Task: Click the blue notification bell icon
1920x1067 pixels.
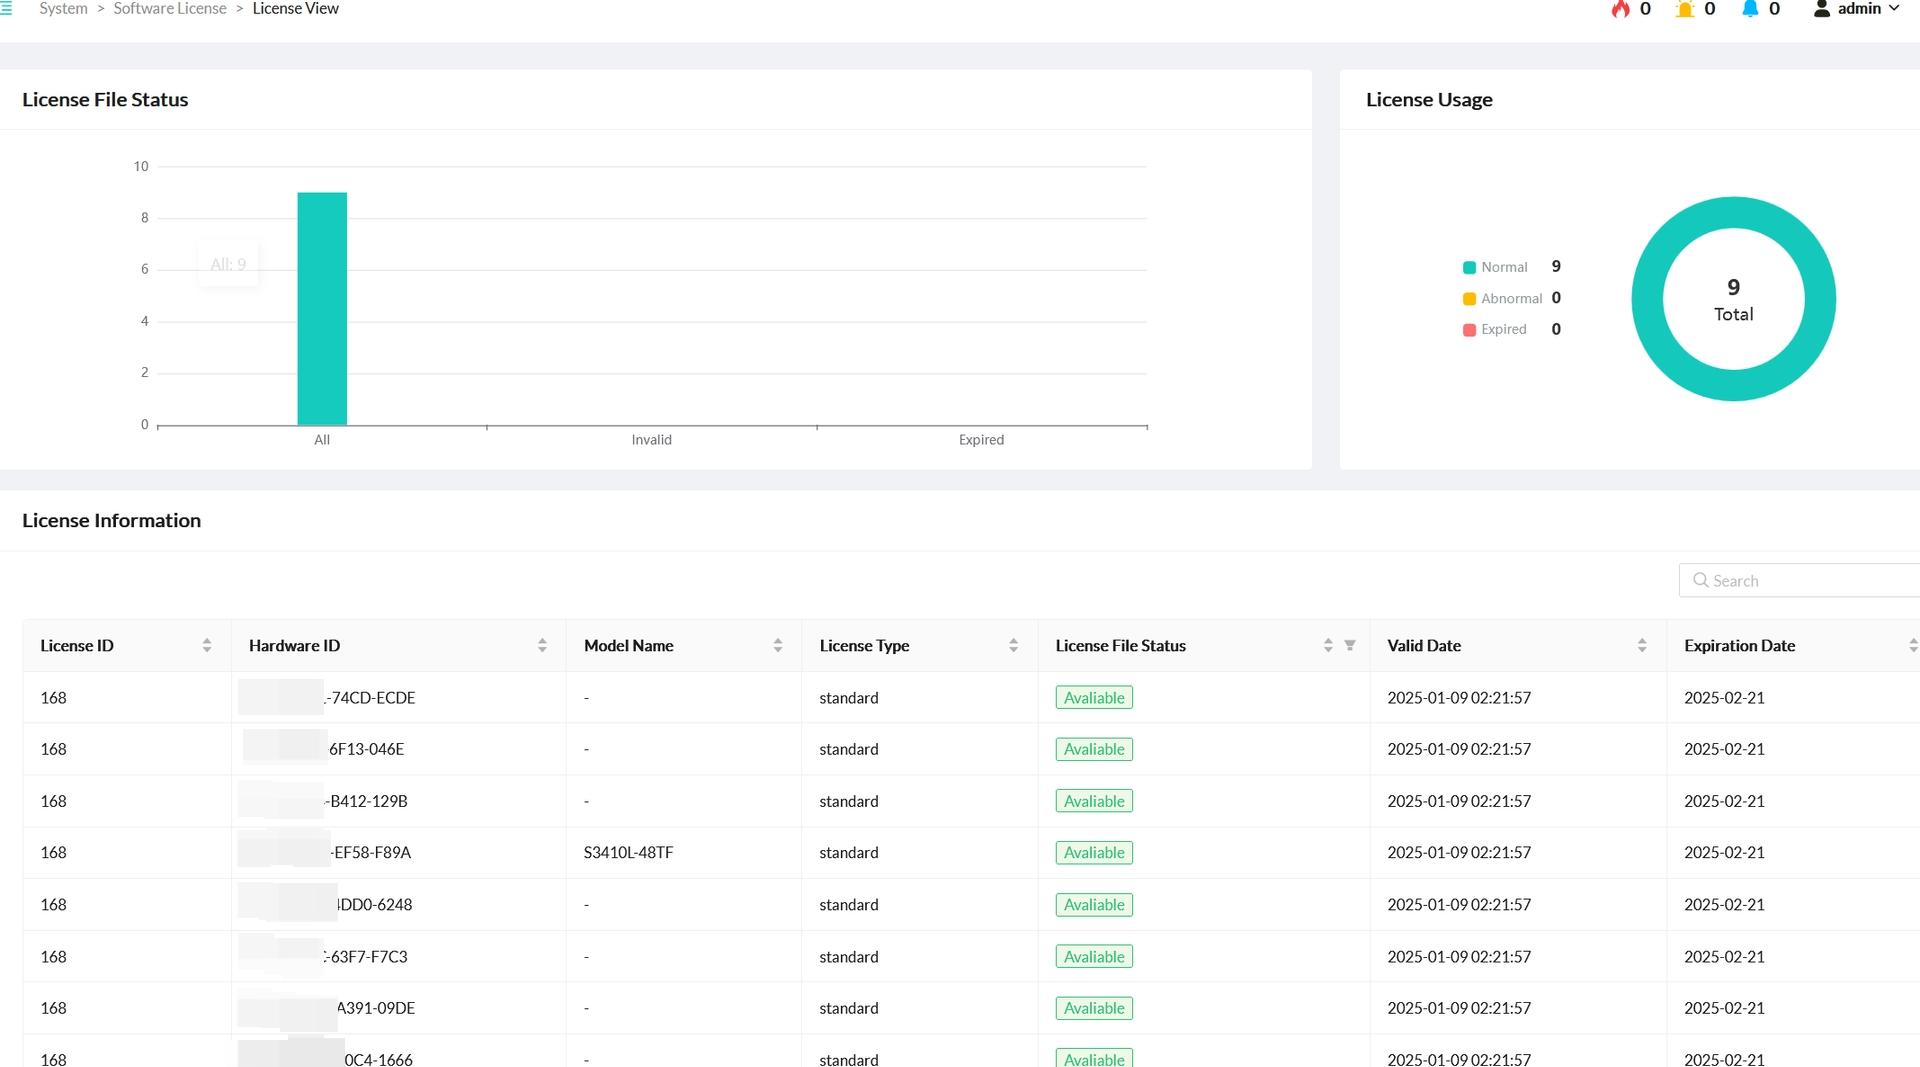Action: coord(1750,9)
